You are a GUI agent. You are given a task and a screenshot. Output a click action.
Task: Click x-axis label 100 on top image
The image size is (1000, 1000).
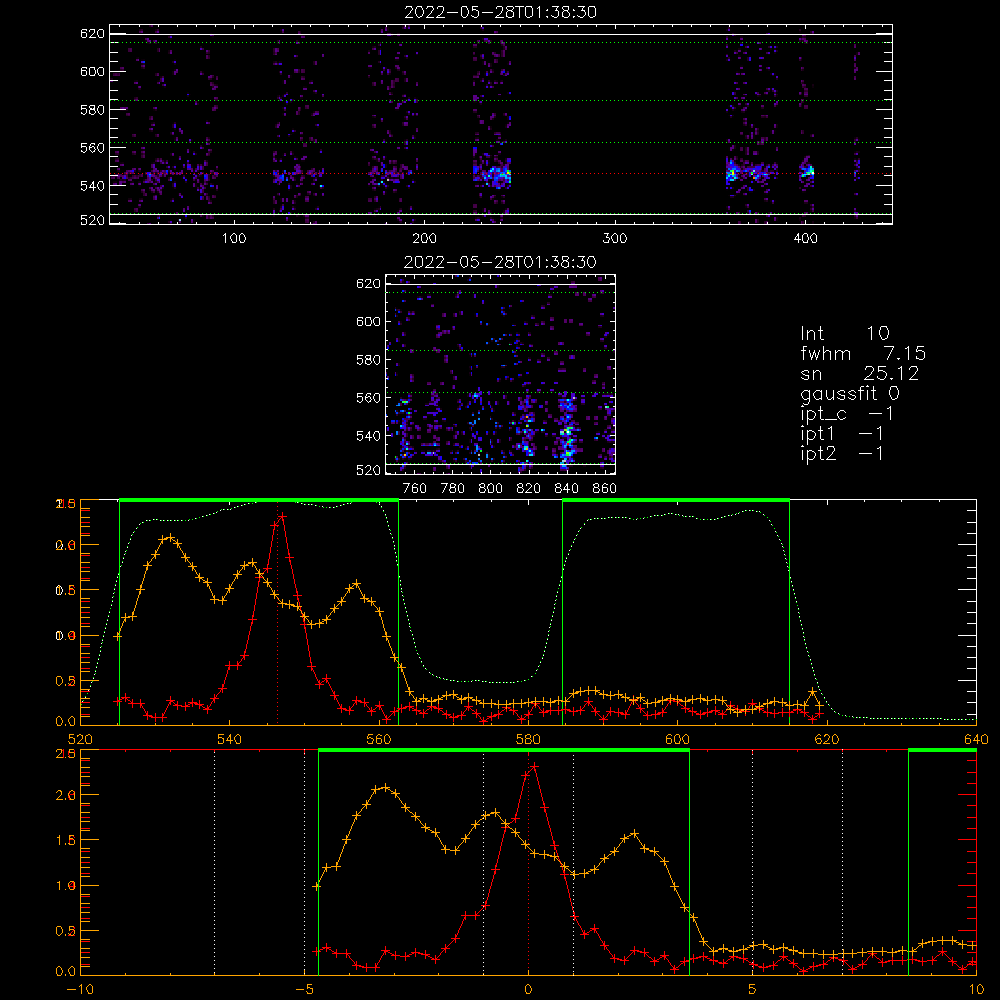coord(234,239)
